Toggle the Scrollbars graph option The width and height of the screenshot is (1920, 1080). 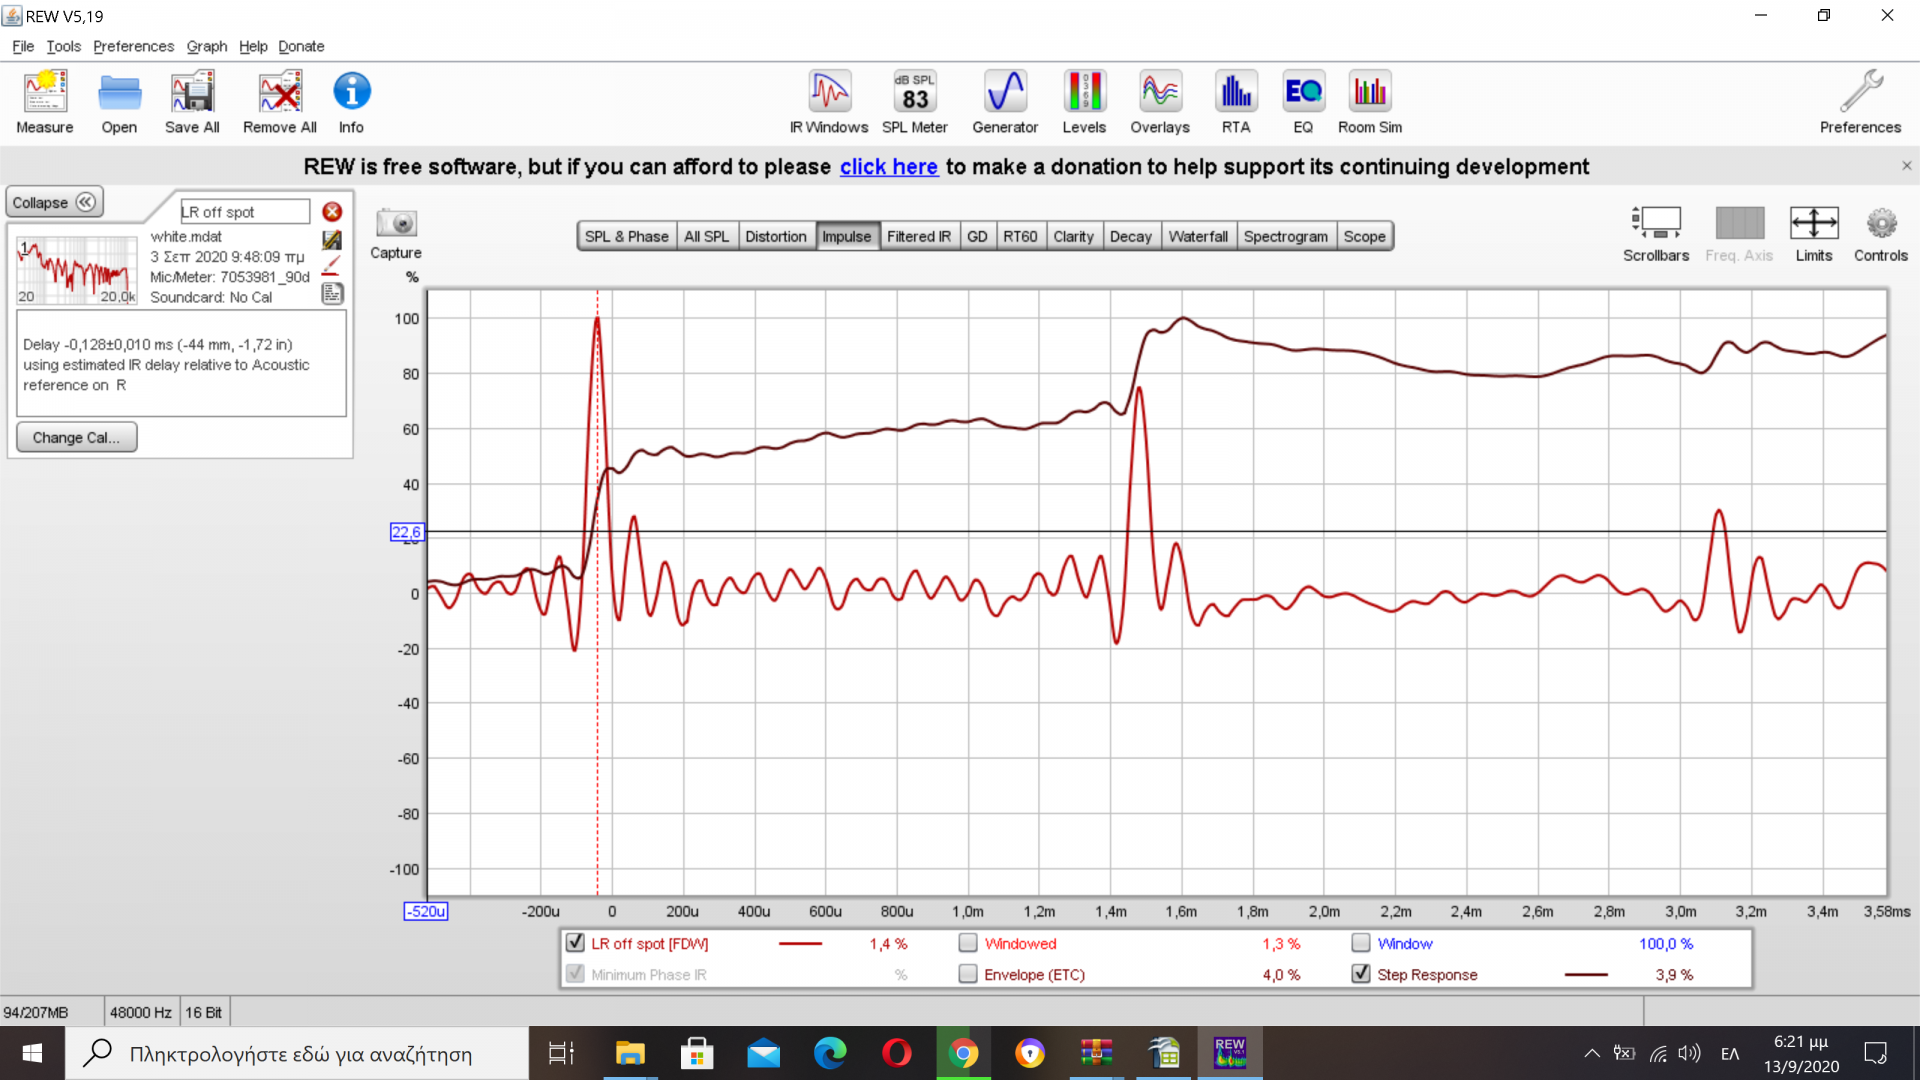click(x=1656, y=234)
